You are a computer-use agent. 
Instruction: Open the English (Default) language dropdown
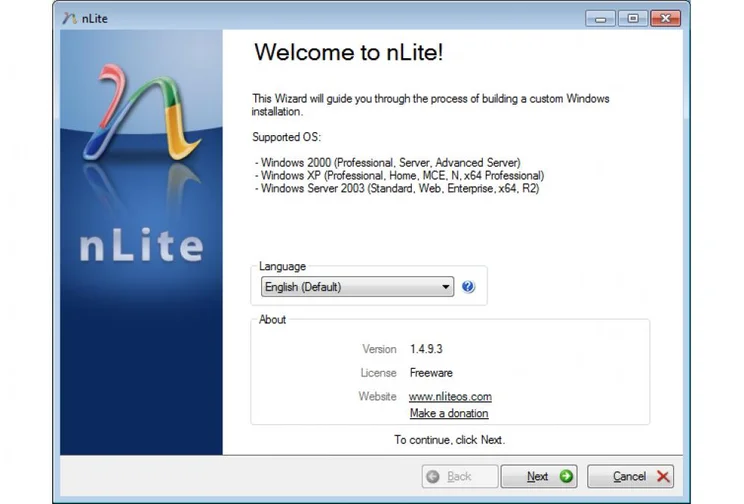(x=357, y=287)
